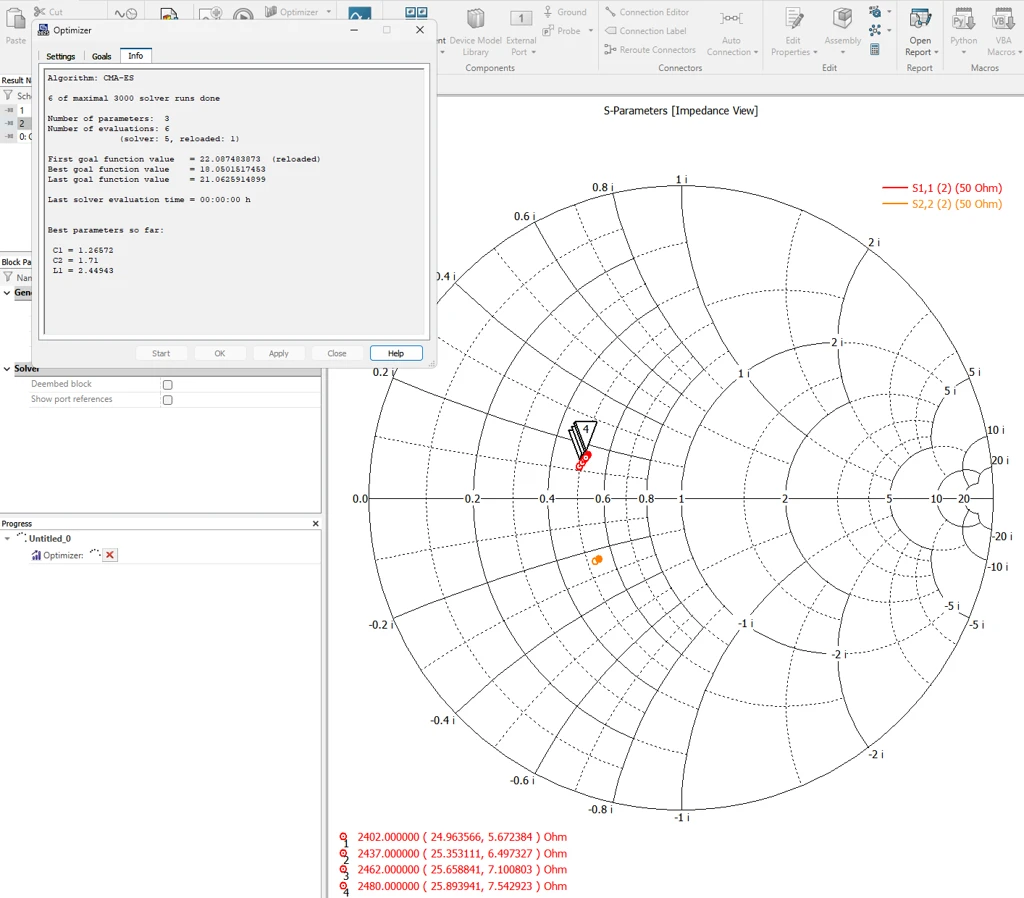Click the Python macros icon

point(963,18)
